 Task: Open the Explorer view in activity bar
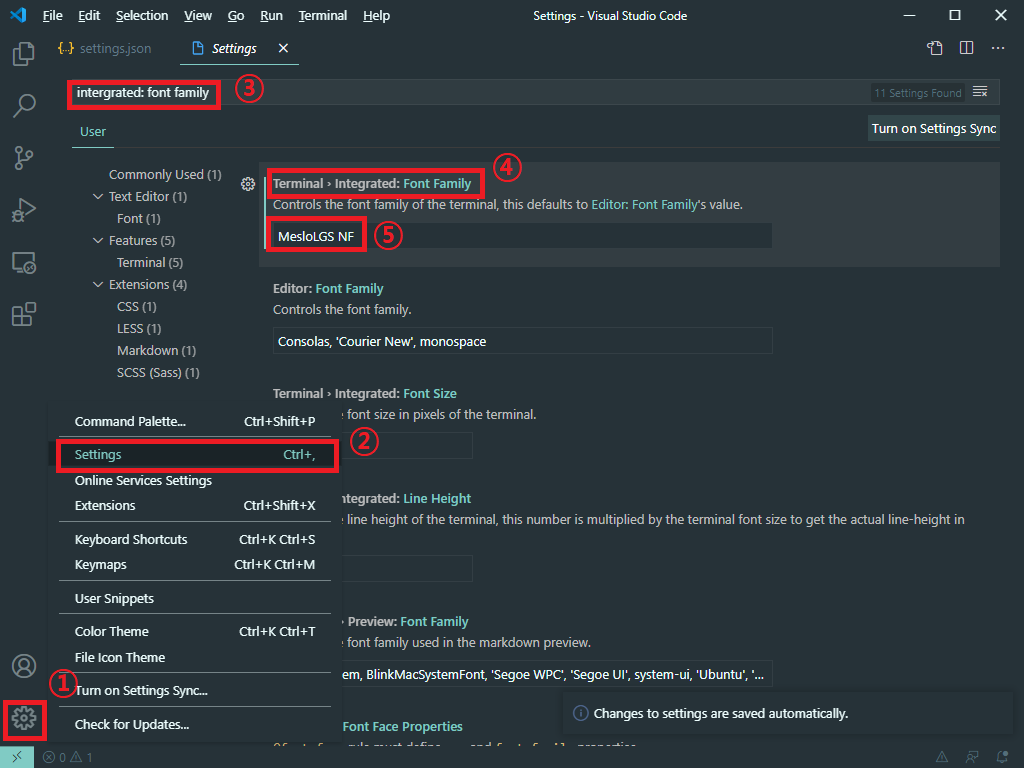24,54
